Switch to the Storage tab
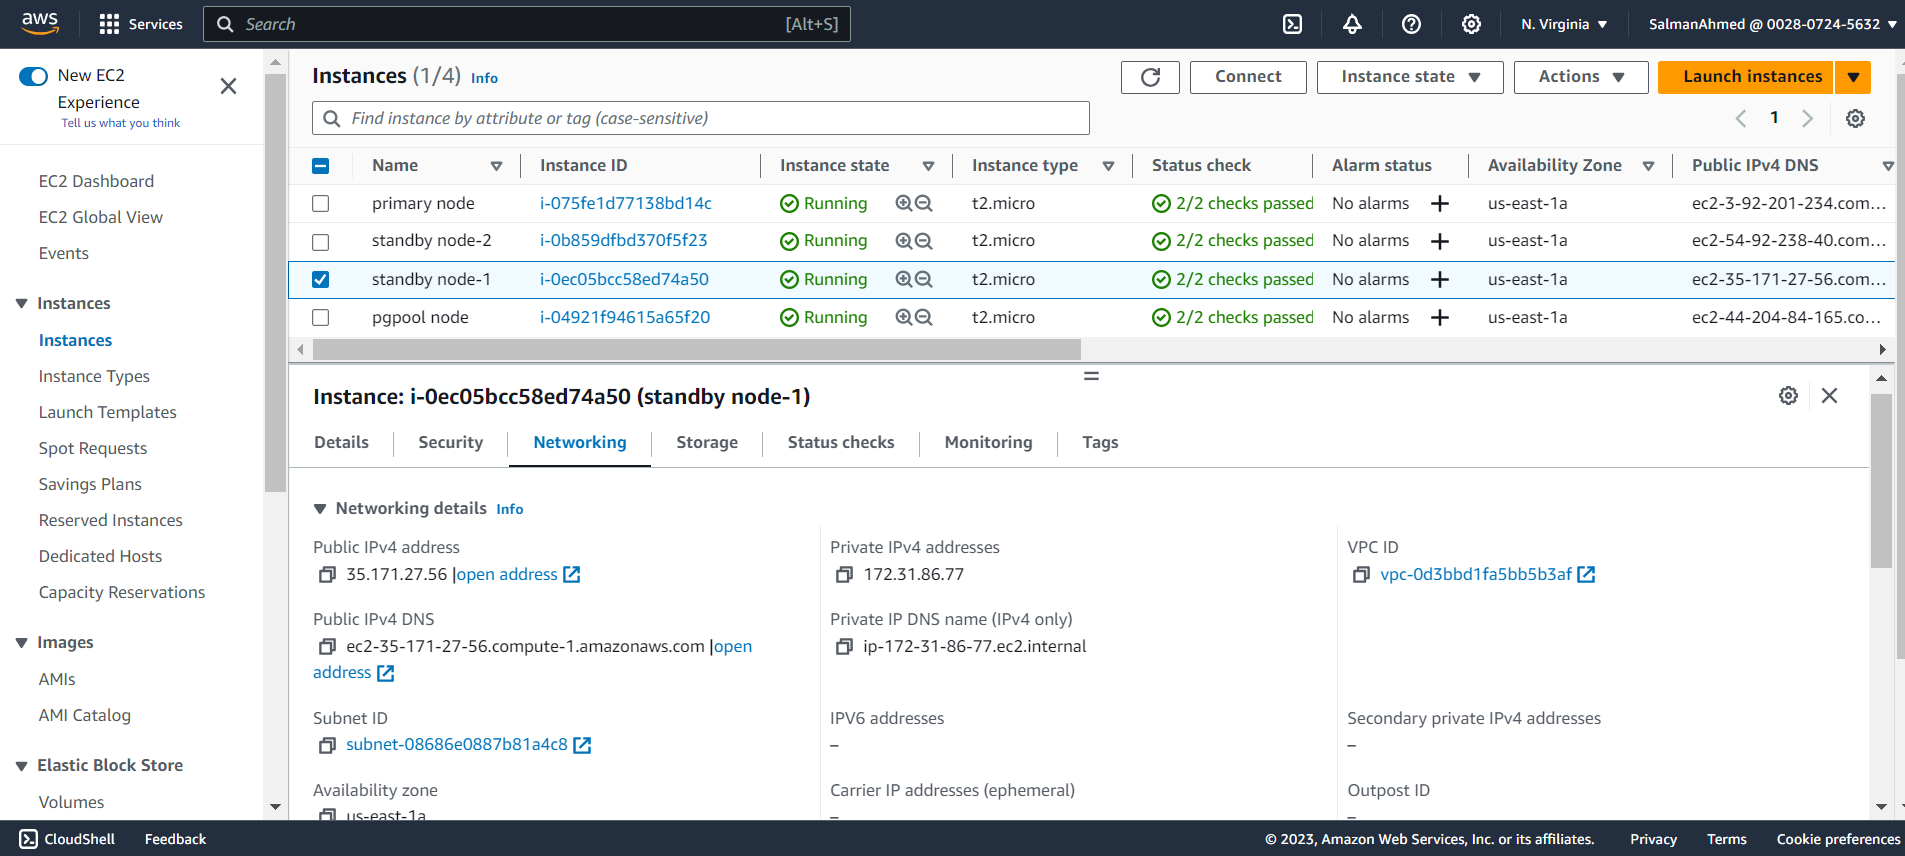The width and height of the screenshot is (1905, 856). [707, 442]
